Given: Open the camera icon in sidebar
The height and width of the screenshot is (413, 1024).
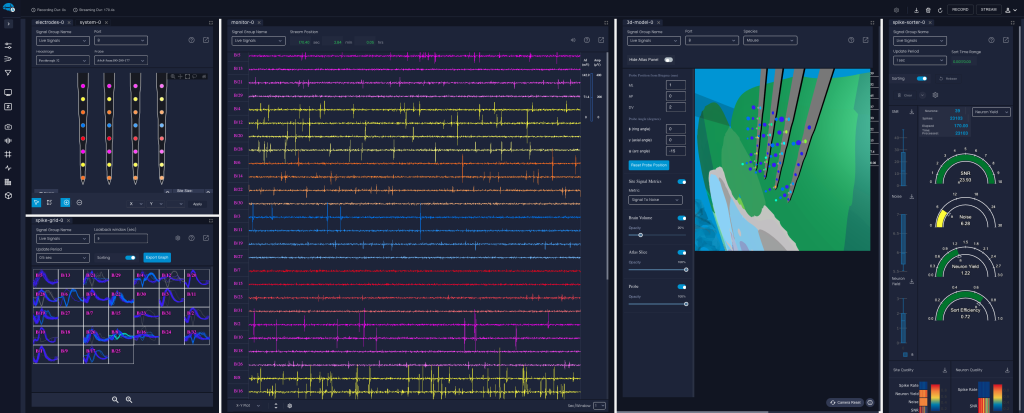Looking at the screenshot, I should (8, 127).
